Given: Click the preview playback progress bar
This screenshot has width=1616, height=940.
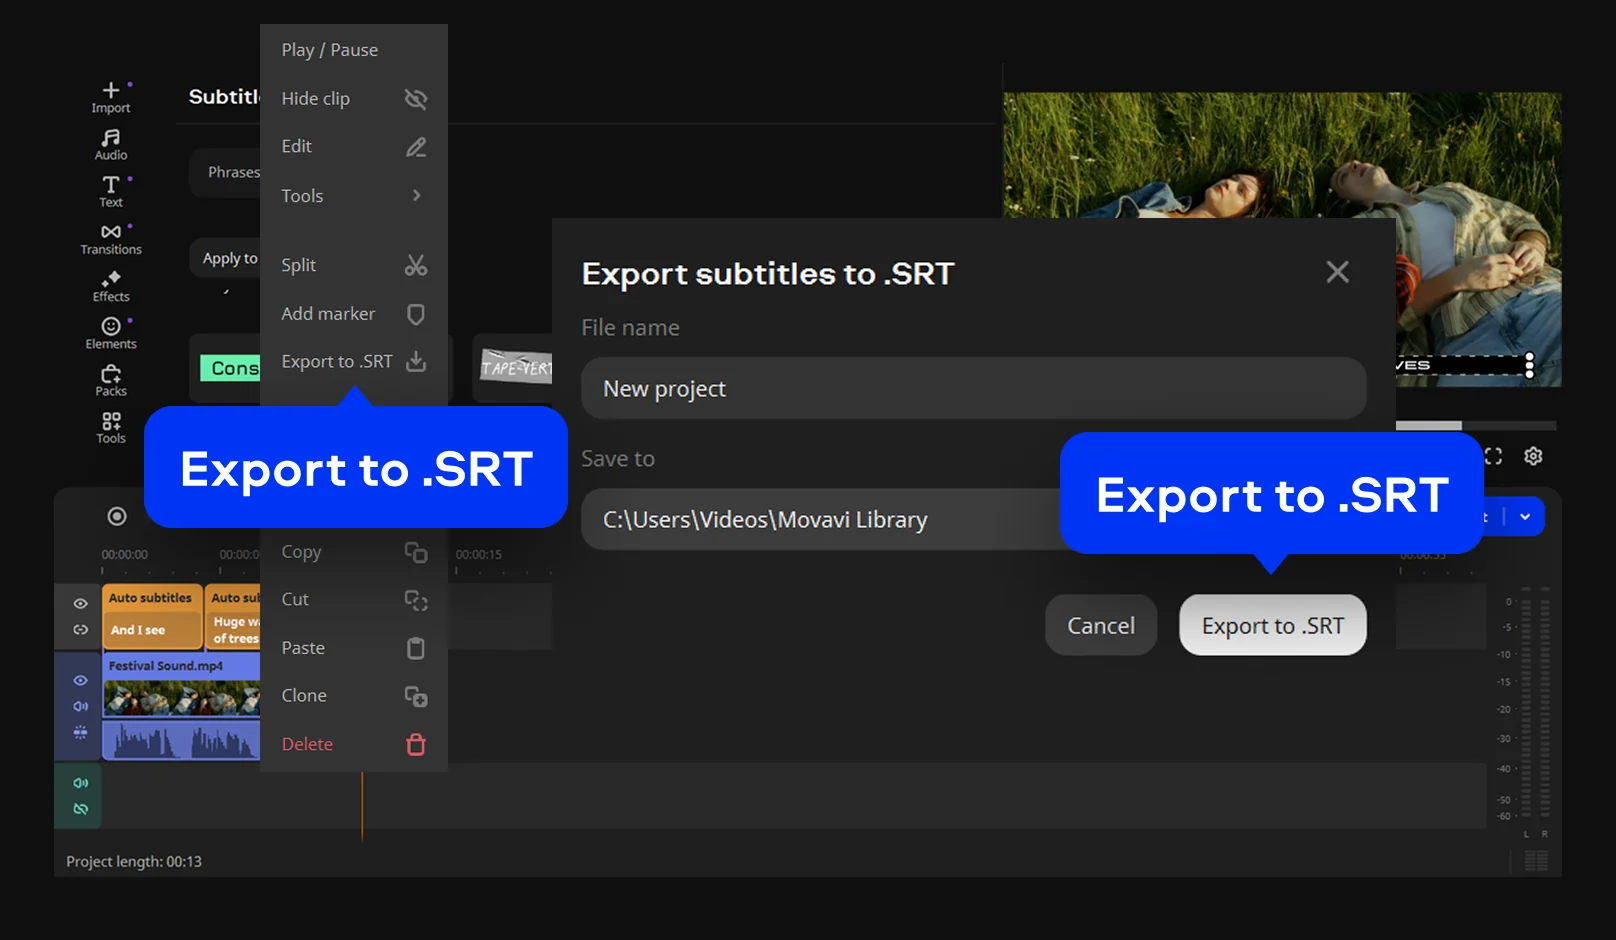Looking at the screenshot, I should (x=1476, y=426).
